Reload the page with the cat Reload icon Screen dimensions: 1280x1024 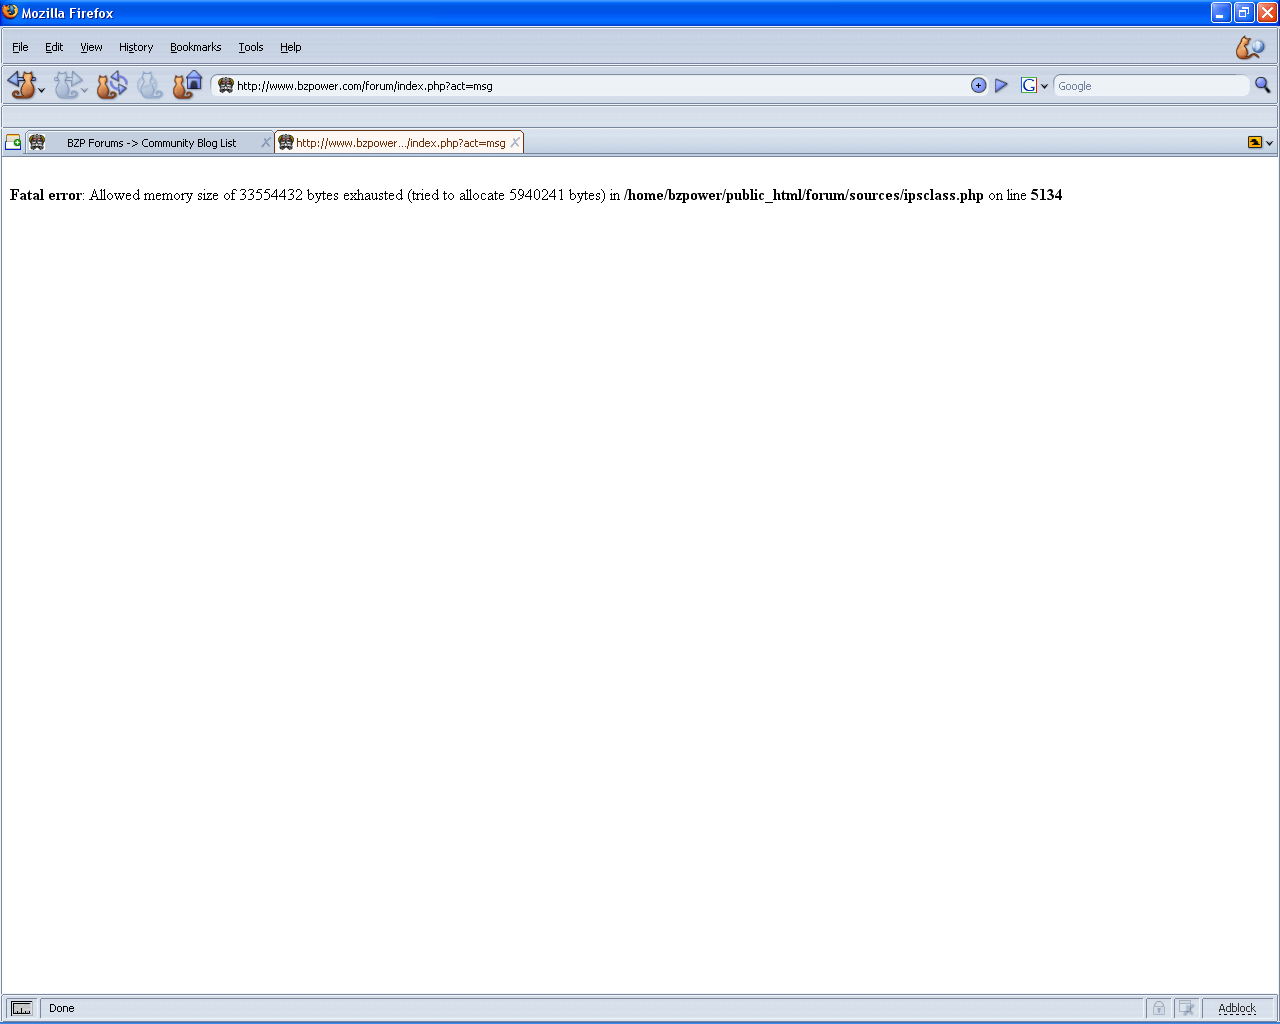coord(111,85)
